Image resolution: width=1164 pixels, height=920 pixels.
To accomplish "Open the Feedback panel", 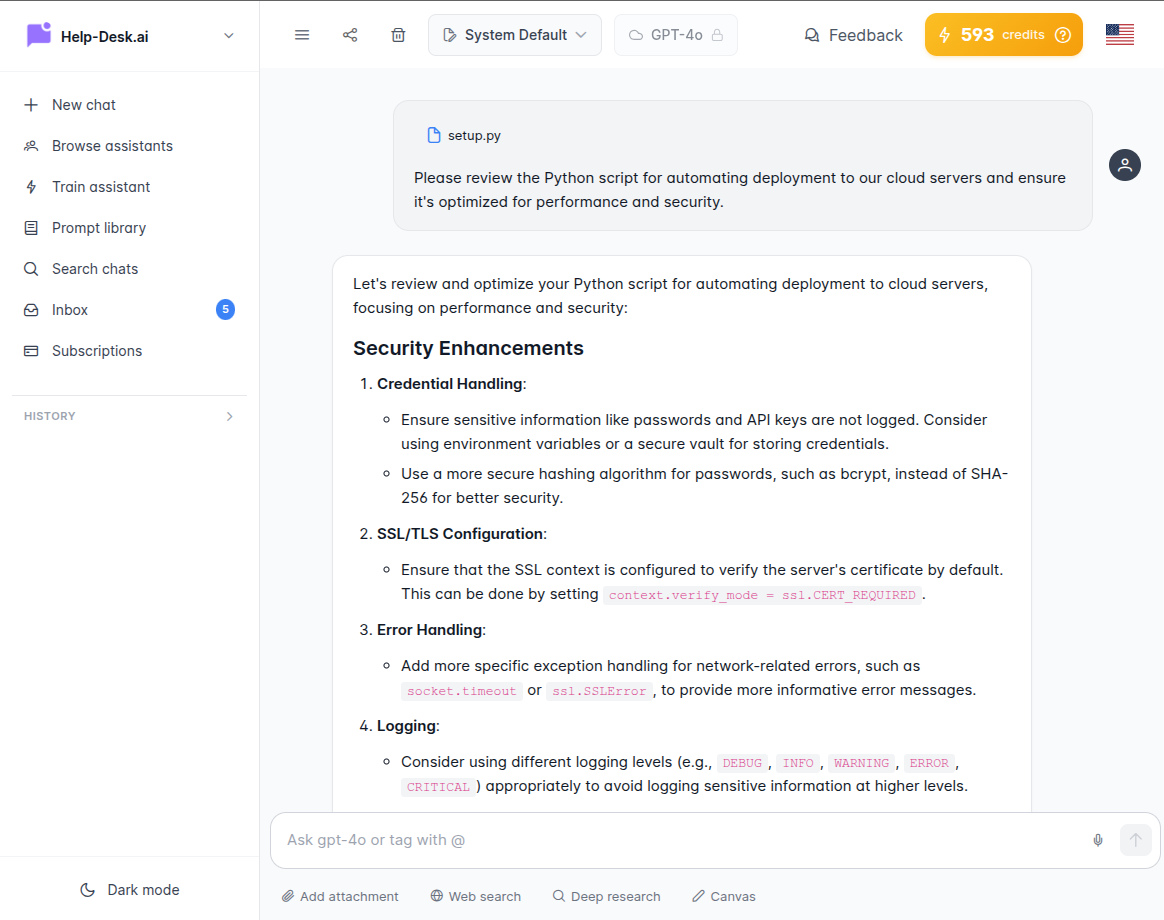I will point(852,34).
